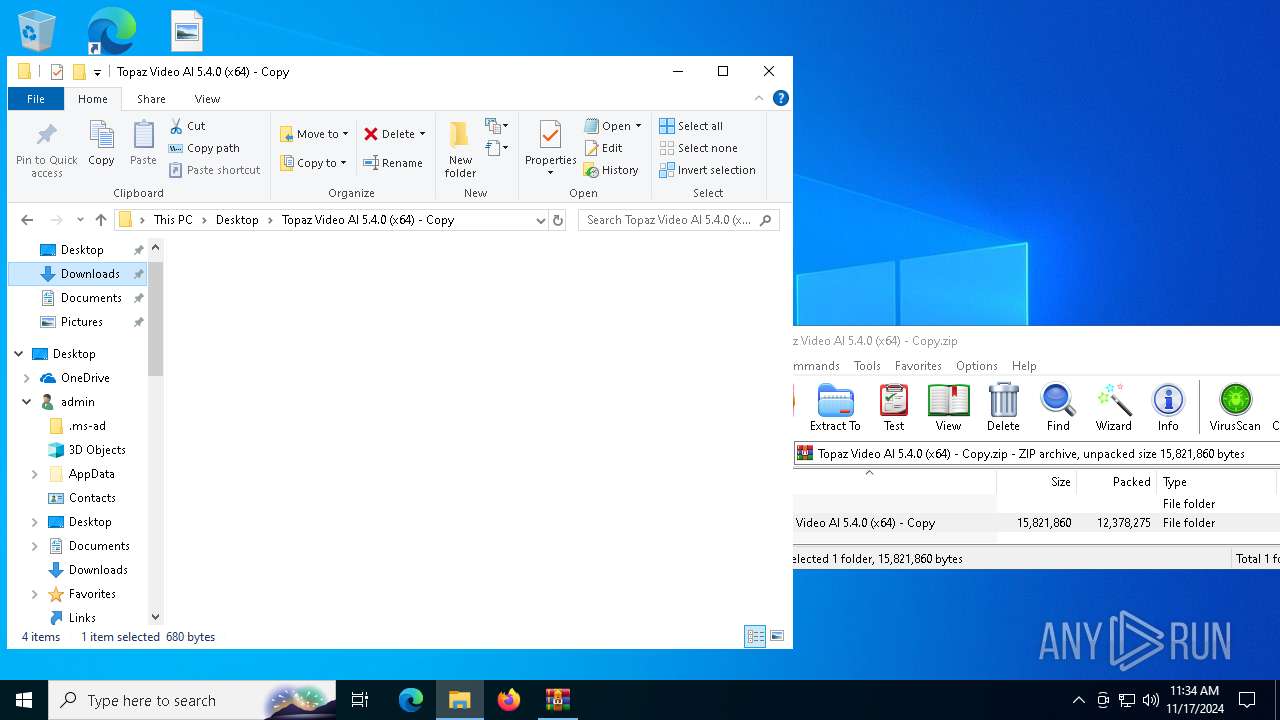
Task: Click Invert selection in ribbon
Action: pos(707,170)
